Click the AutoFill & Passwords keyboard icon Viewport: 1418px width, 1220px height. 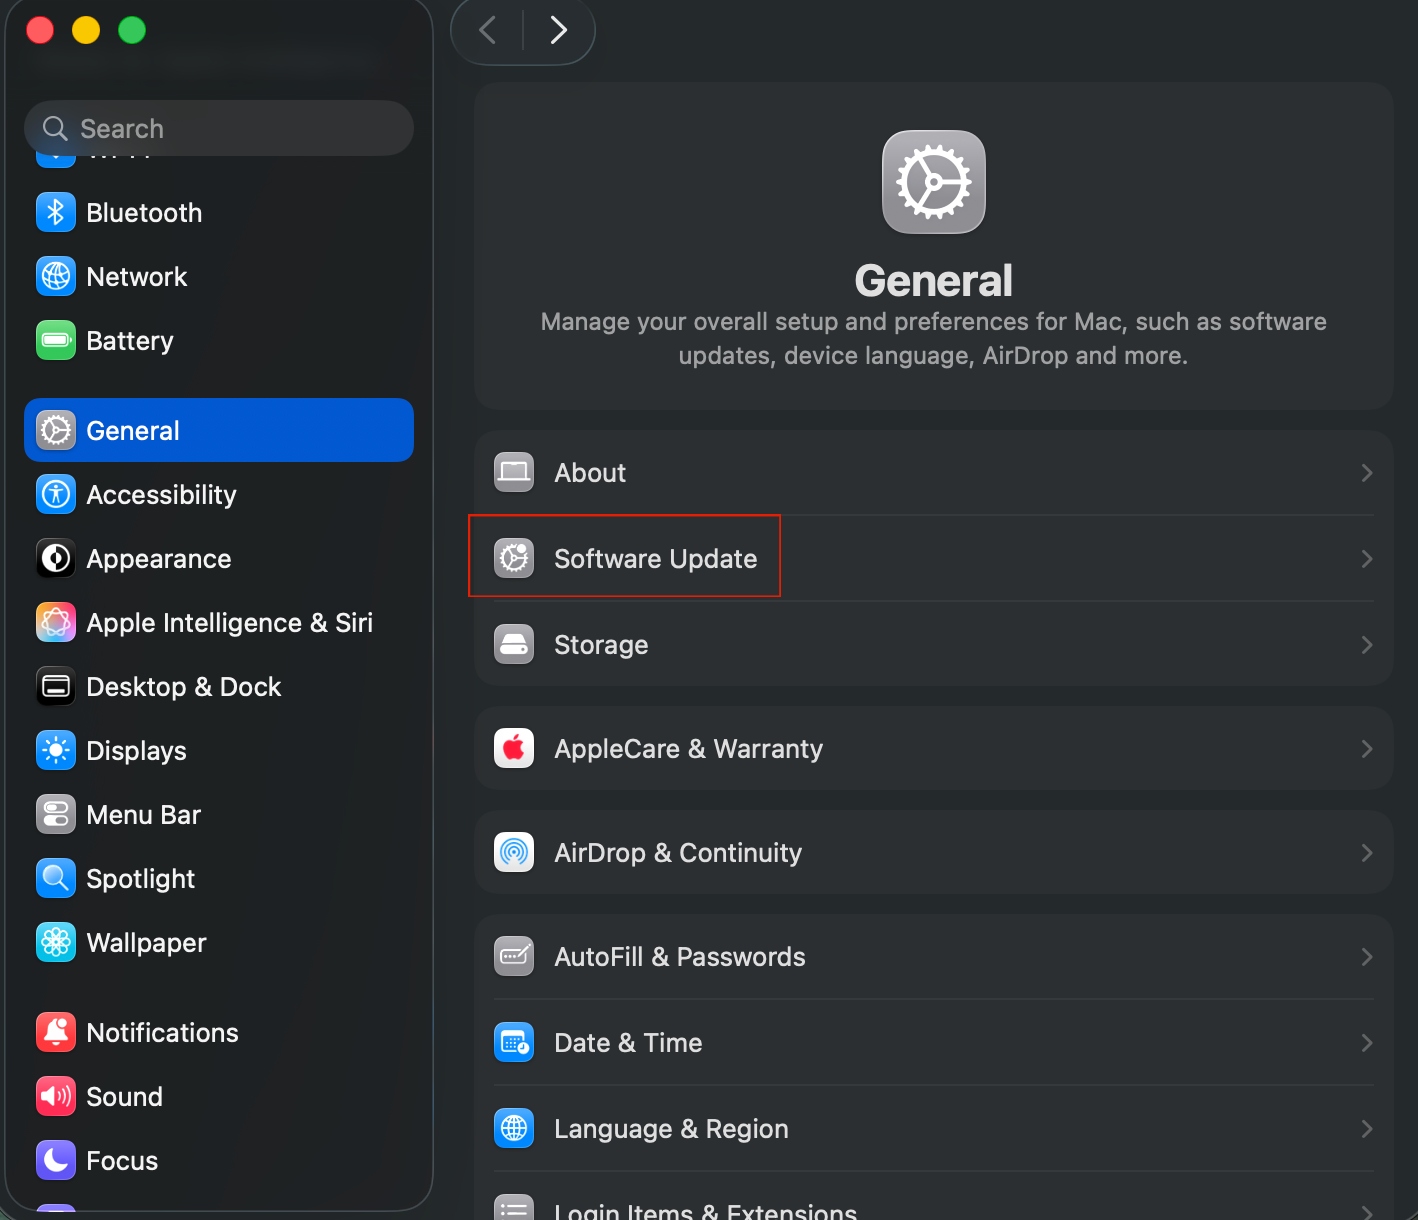[514, 956]
